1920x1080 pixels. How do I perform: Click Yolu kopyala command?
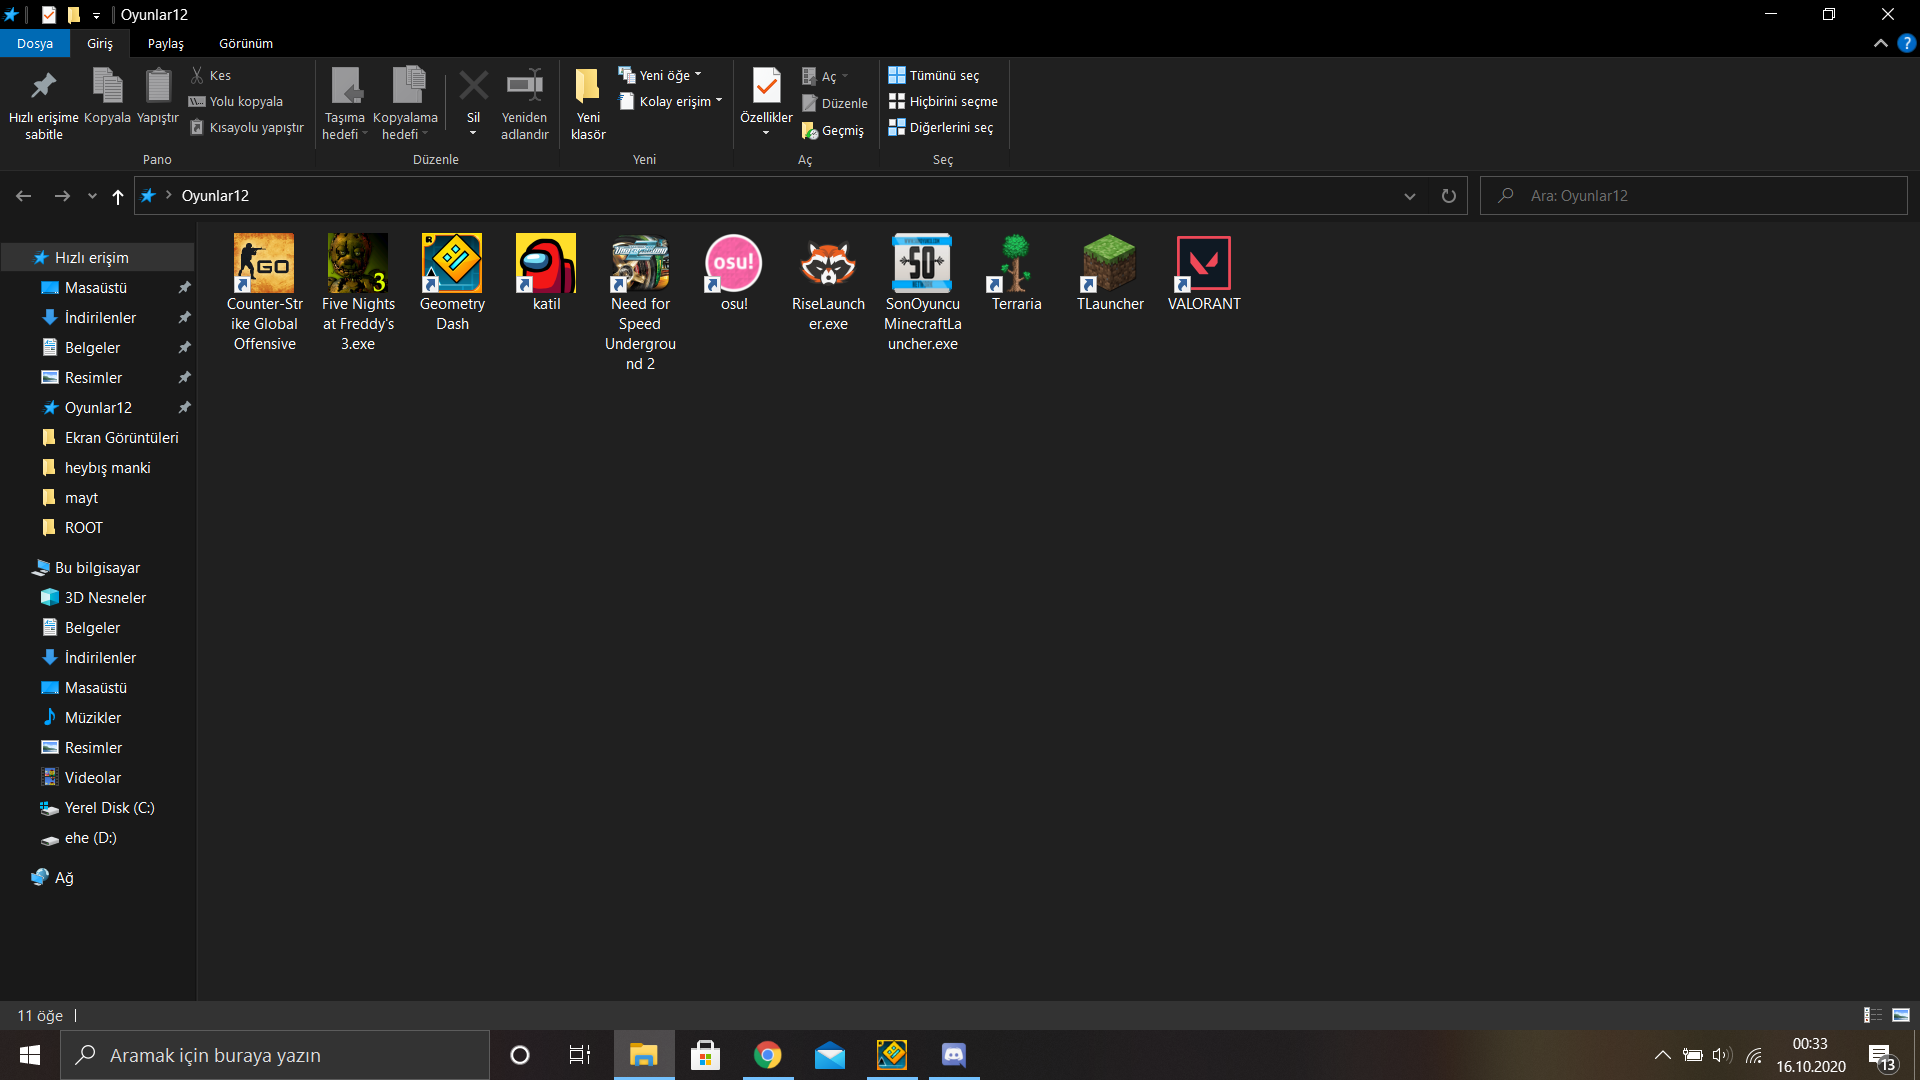[x=236, y=101]
